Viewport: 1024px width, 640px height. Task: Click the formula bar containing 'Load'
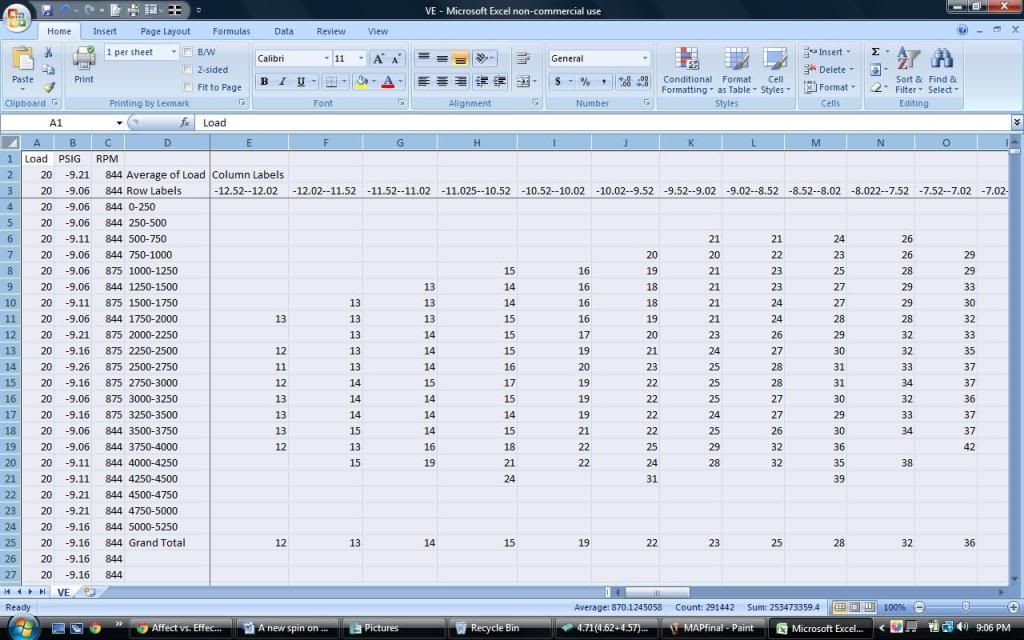605,123
